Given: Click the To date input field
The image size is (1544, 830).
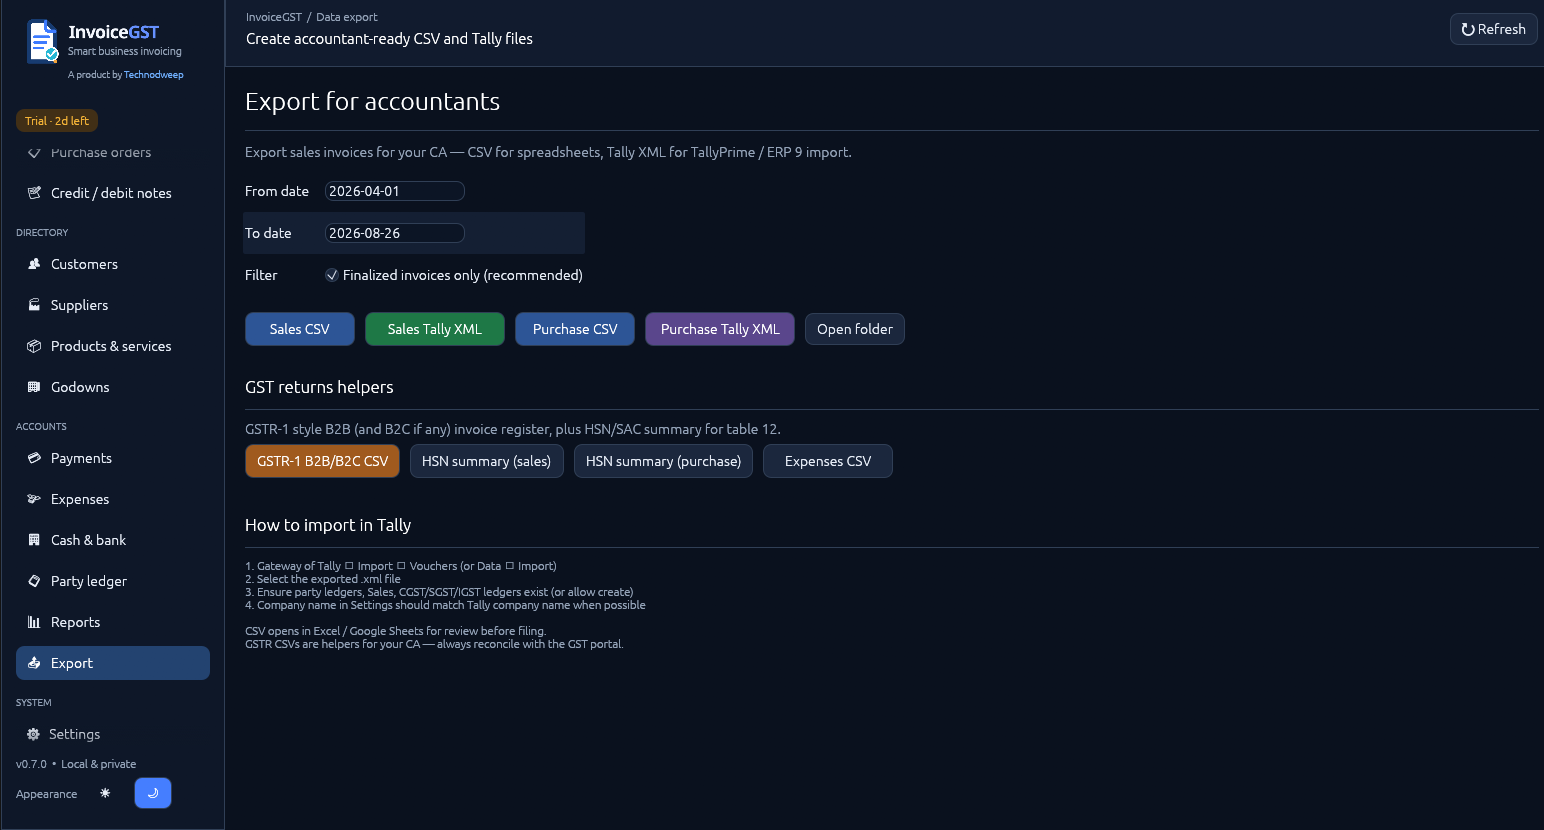Looking at the screenshot, I should point(395,233).
